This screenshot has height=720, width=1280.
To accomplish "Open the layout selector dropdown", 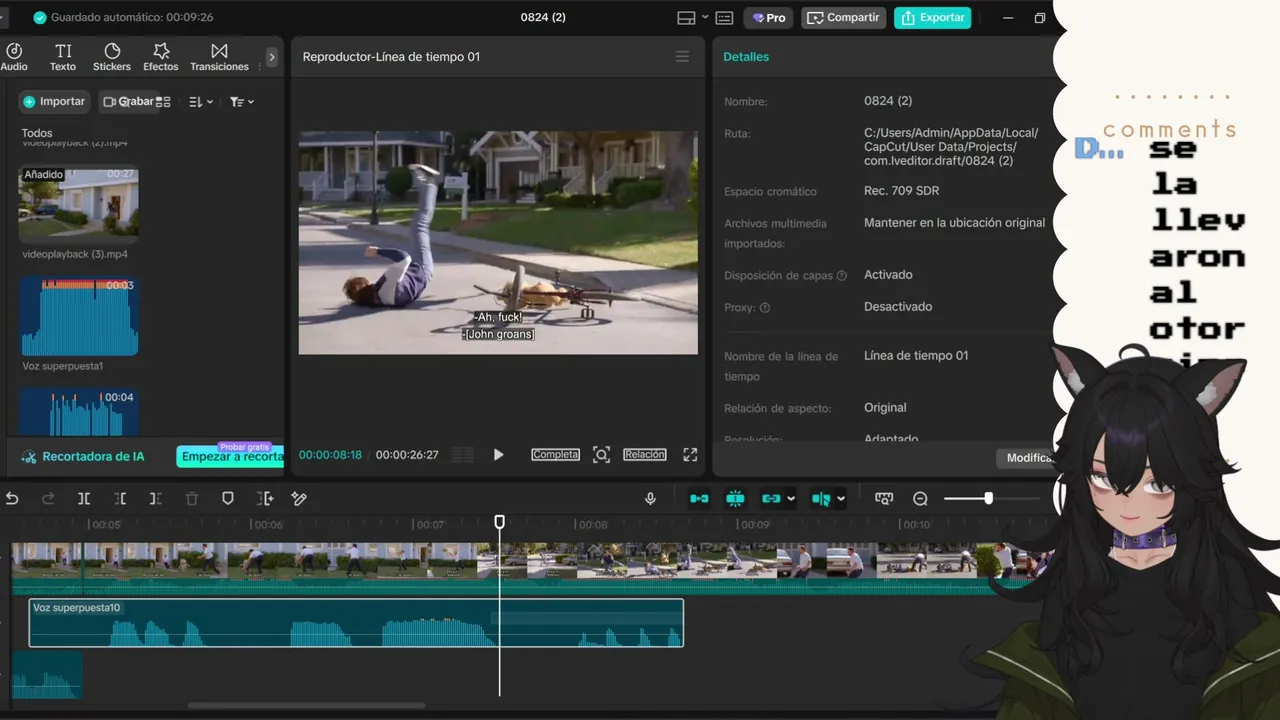I will (692, 18).
